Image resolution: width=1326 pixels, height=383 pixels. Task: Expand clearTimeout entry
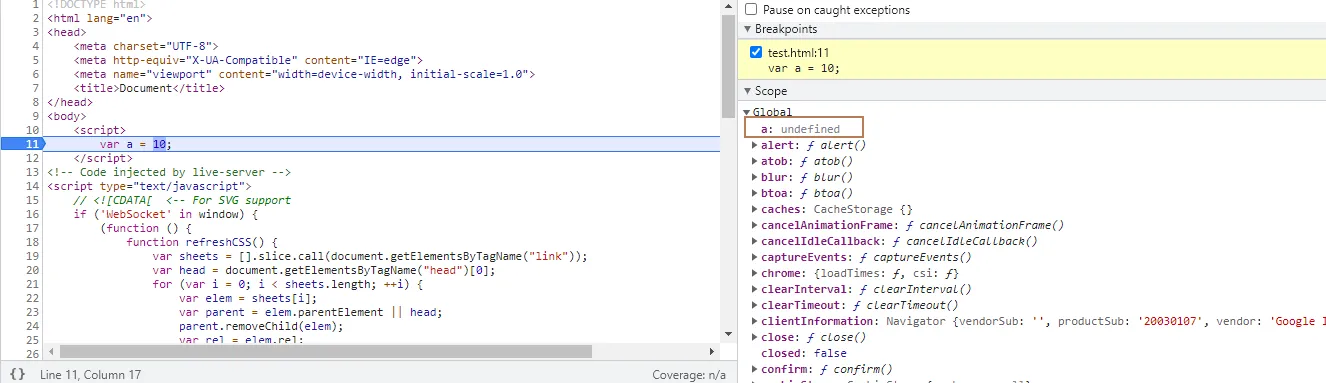click(755, 305)
